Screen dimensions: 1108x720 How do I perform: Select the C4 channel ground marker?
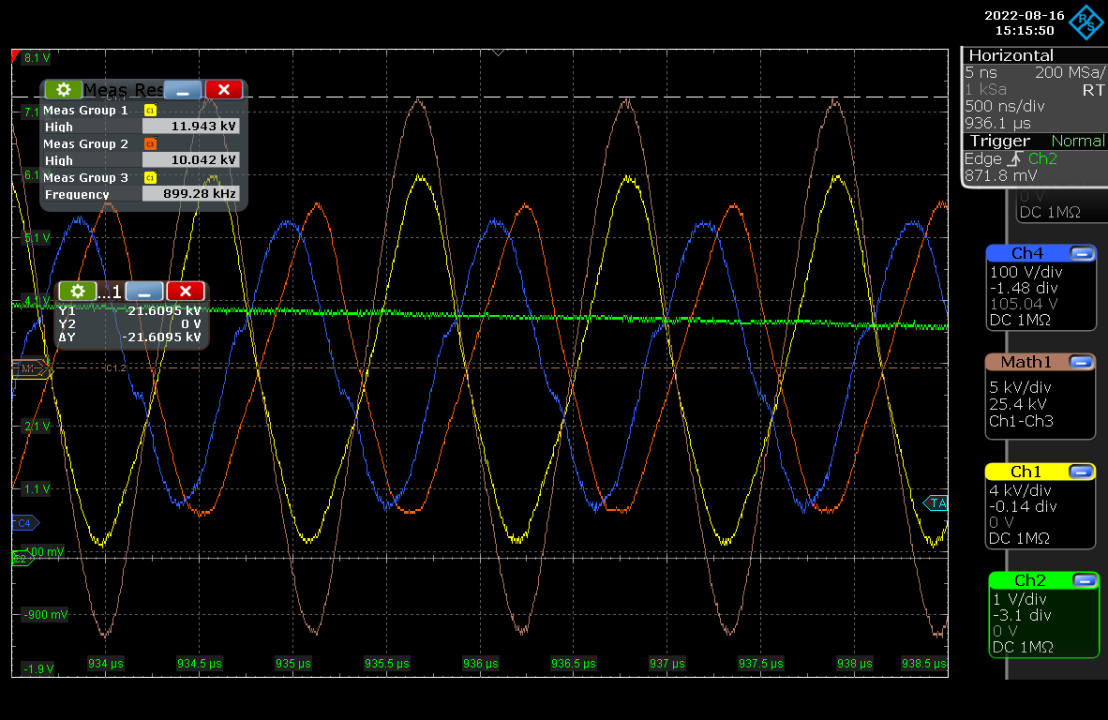coord(24,523)
